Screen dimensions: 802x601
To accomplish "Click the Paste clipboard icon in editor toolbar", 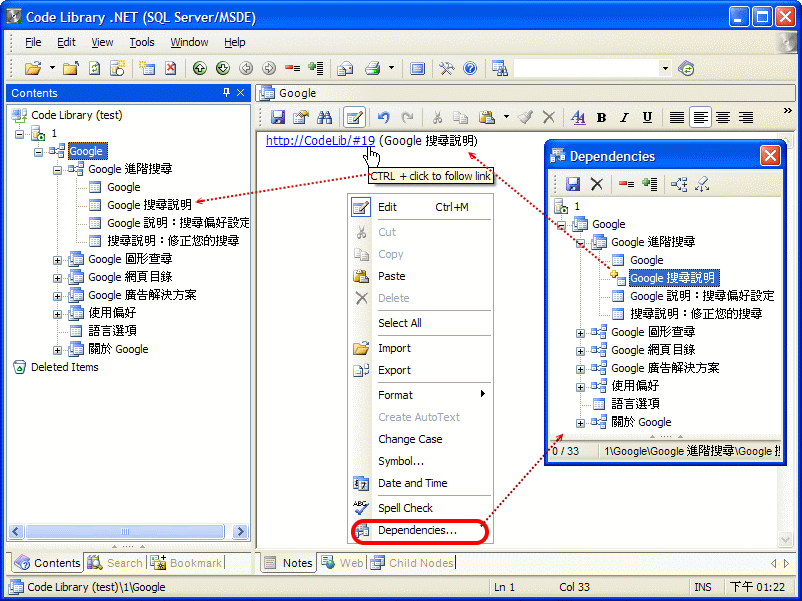I will [x=486, y=118].
